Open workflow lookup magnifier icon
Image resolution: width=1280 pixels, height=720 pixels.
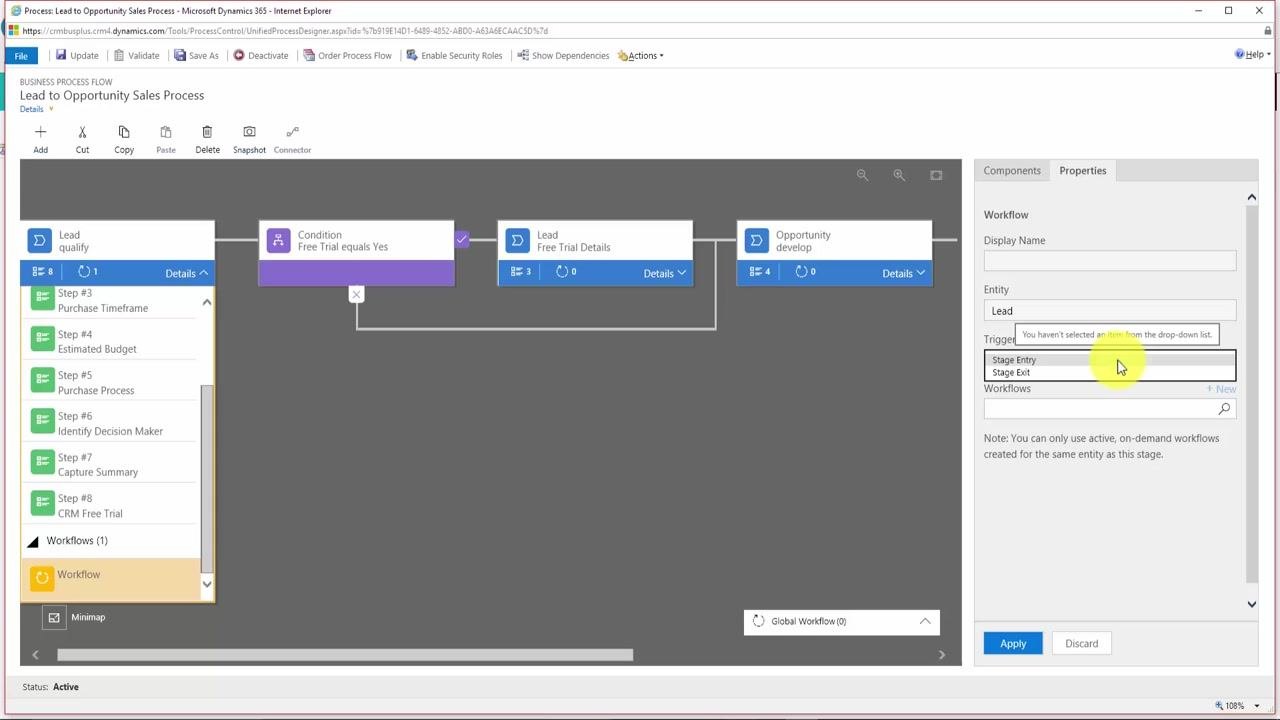pos(1224,409)
